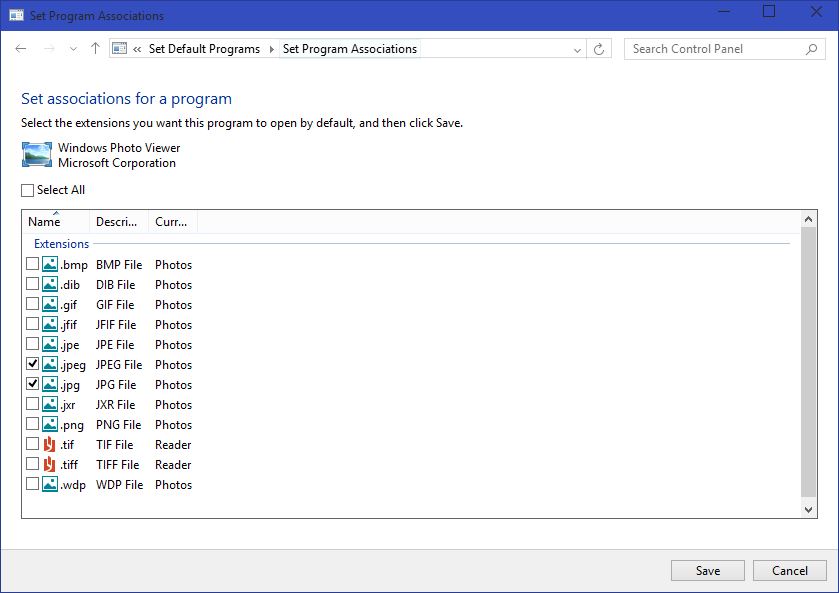
Task: Open the Set Default Programs breadcrumb
Action: (204, 49)
